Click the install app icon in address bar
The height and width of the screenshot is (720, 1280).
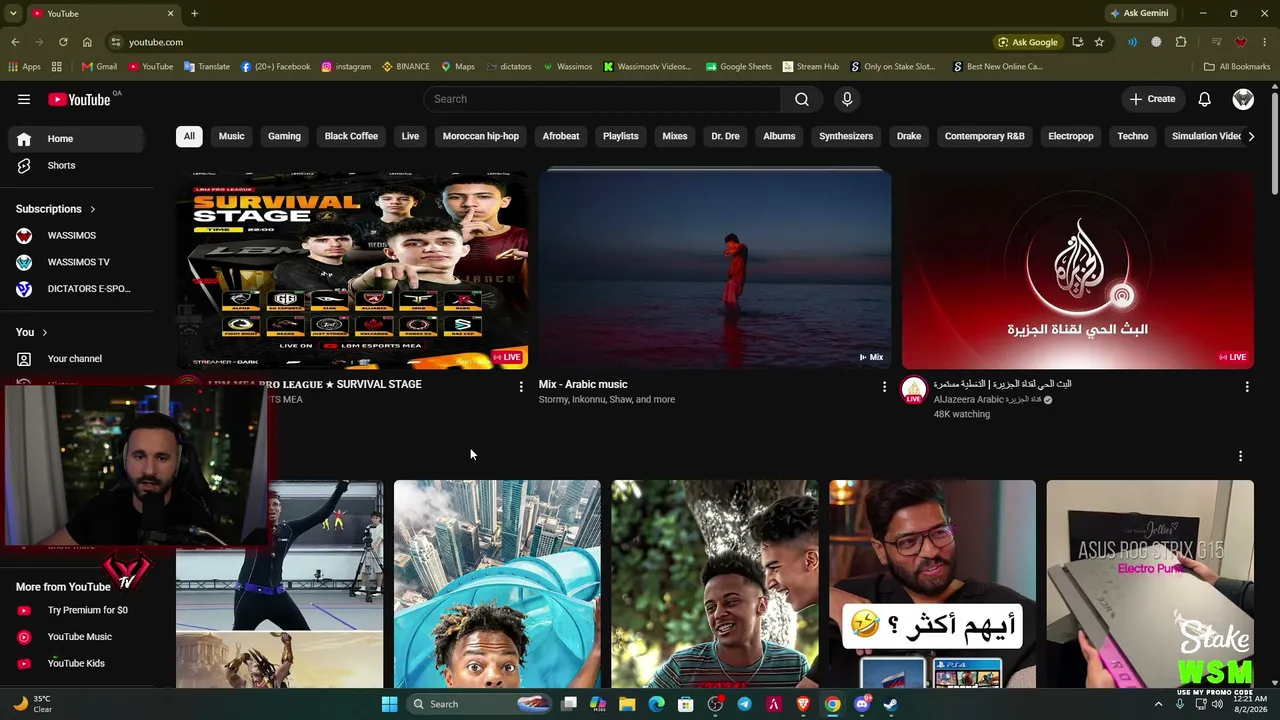(x=1077, y=42)
